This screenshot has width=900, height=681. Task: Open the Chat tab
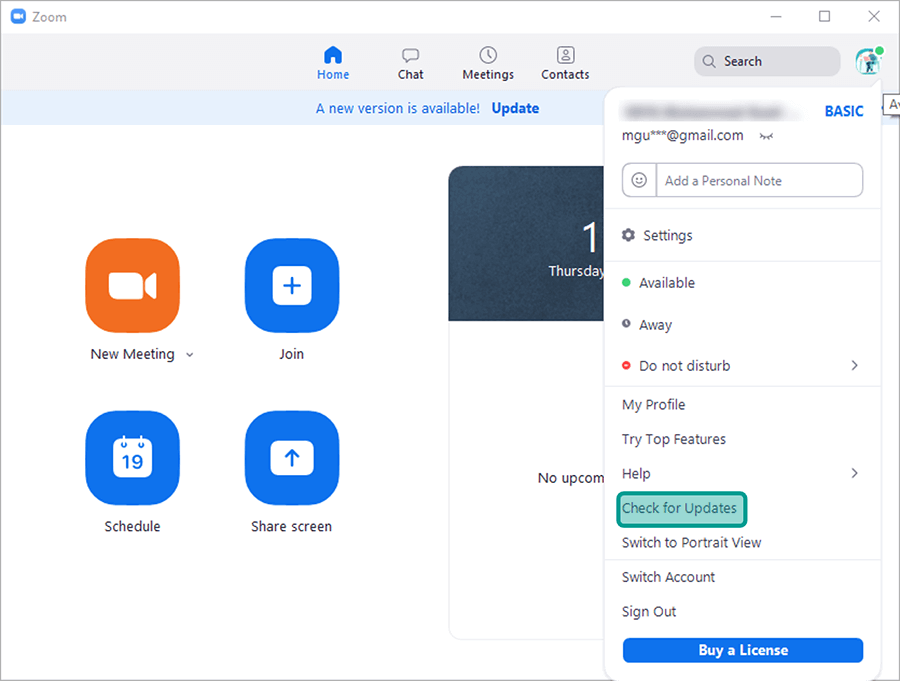click(410, 63)
